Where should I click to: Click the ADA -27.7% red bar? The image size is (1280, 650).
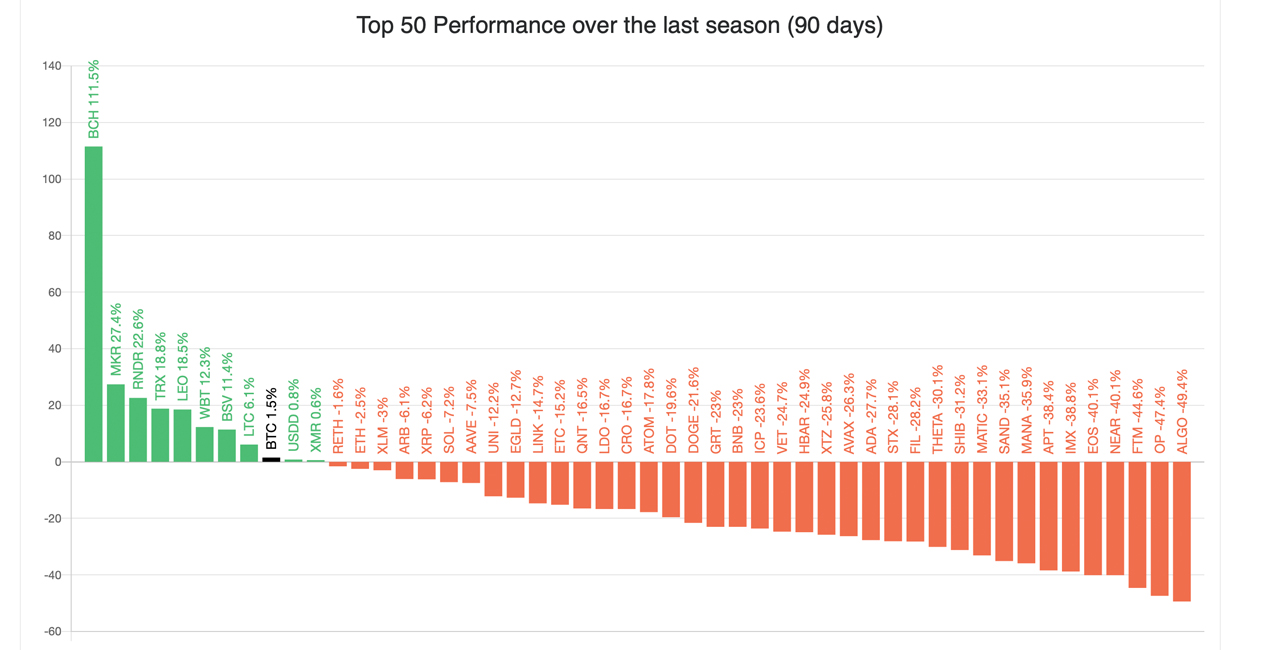pos(871,501)
